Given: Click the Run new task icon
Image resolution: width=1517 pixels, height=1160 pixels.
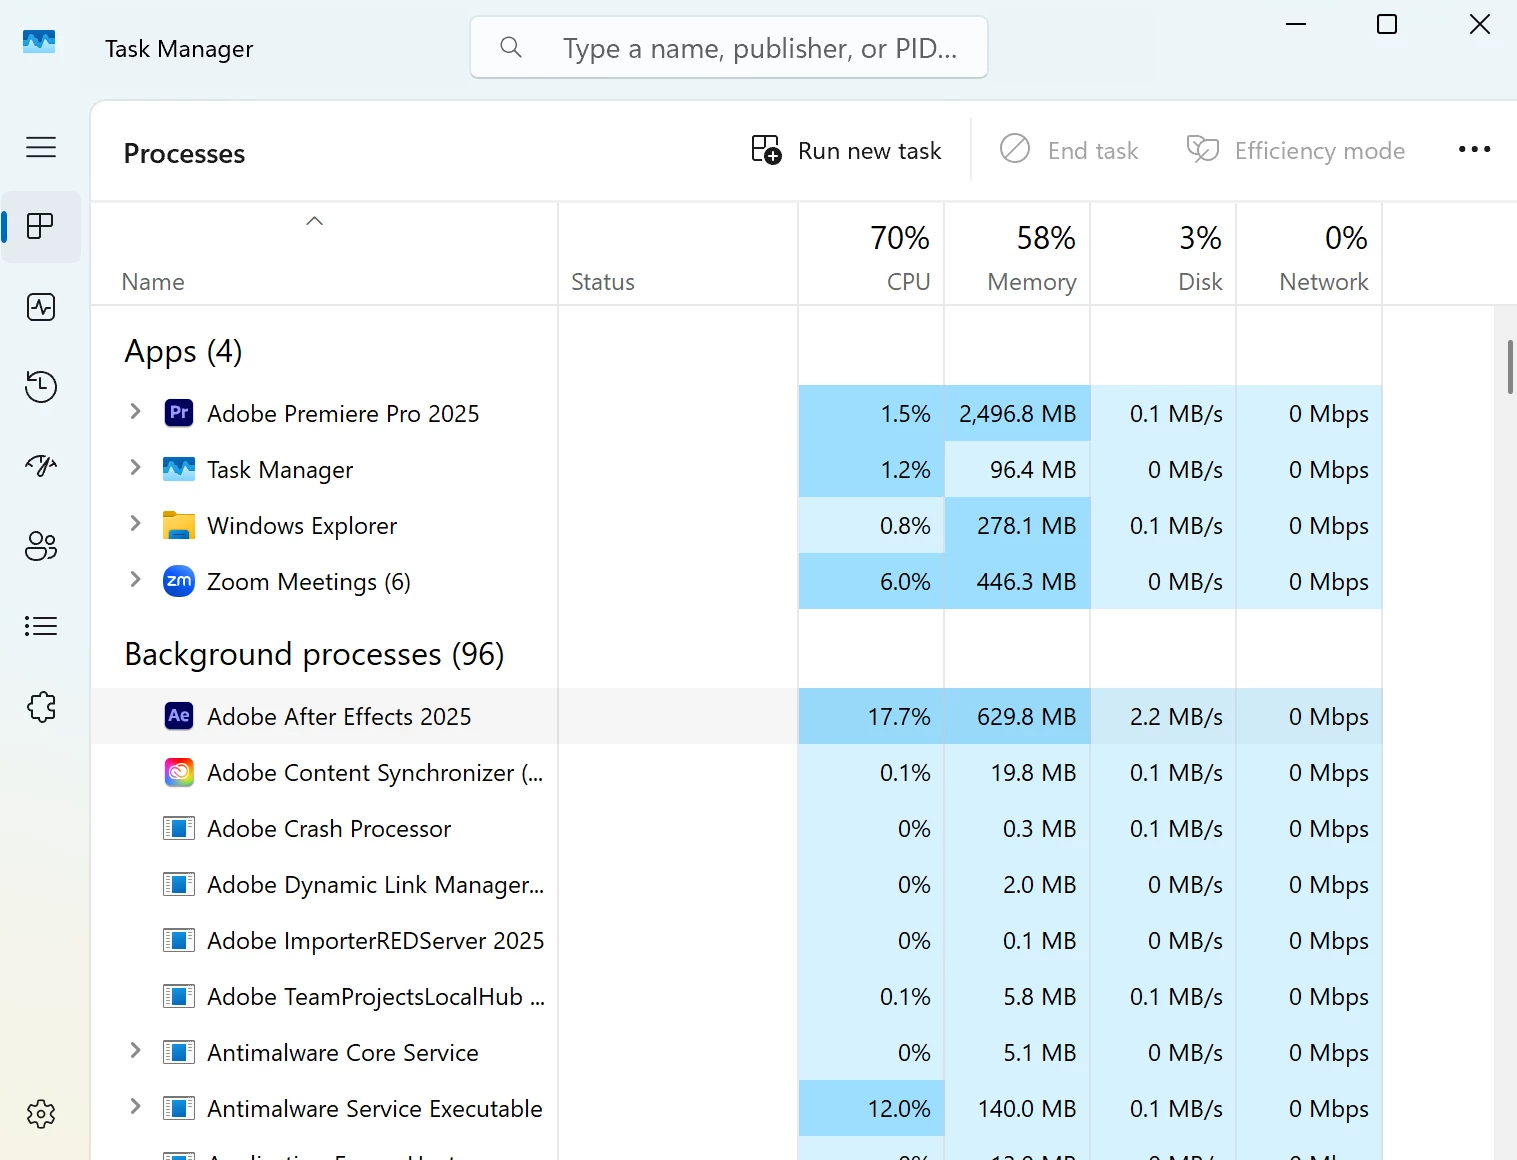Looking at the screenshot, I should [x=767, y=150].
